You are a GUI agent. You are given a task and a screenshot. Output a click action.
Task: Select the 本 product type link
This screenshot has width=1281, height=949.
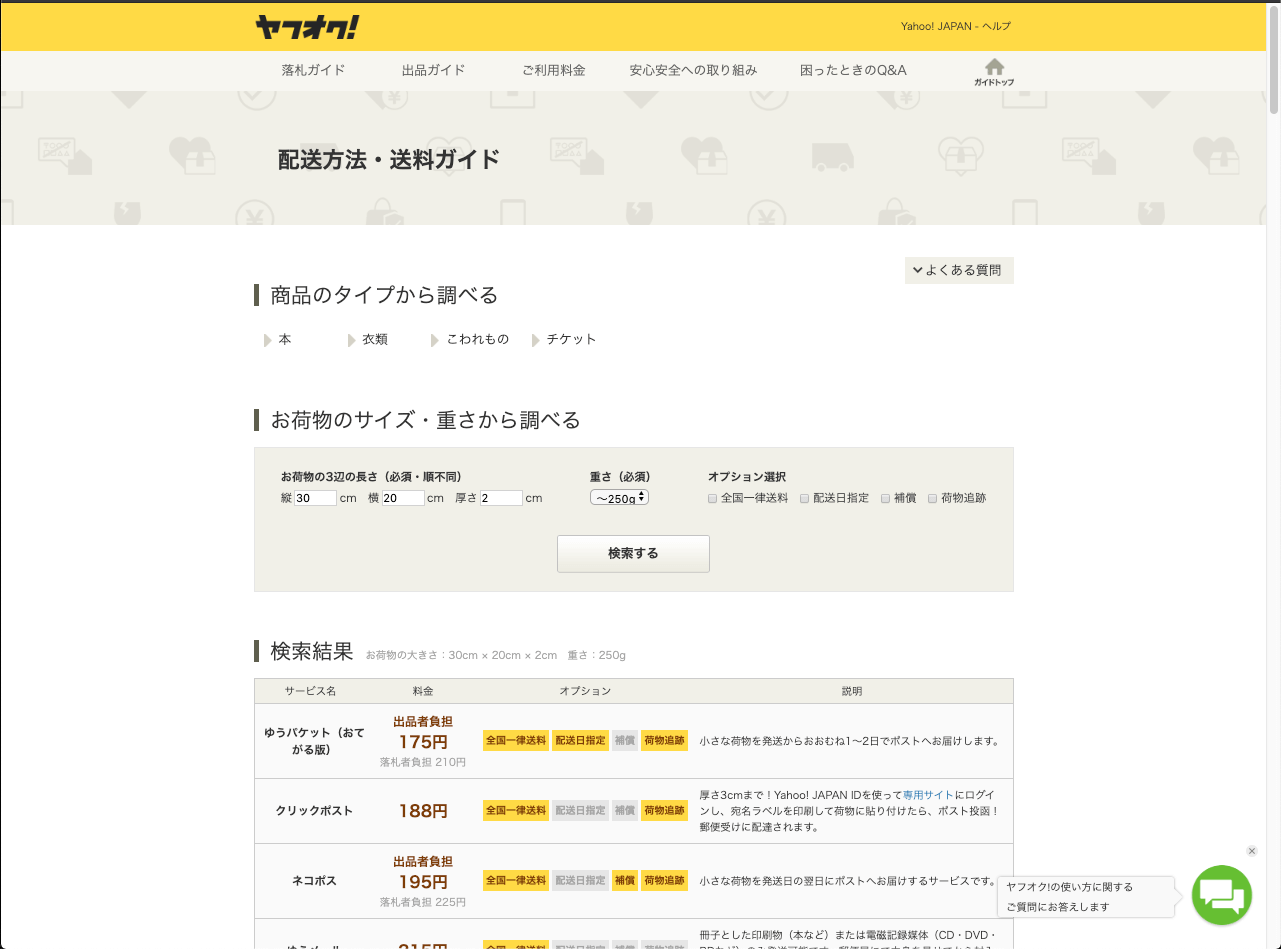coord(285,340)
